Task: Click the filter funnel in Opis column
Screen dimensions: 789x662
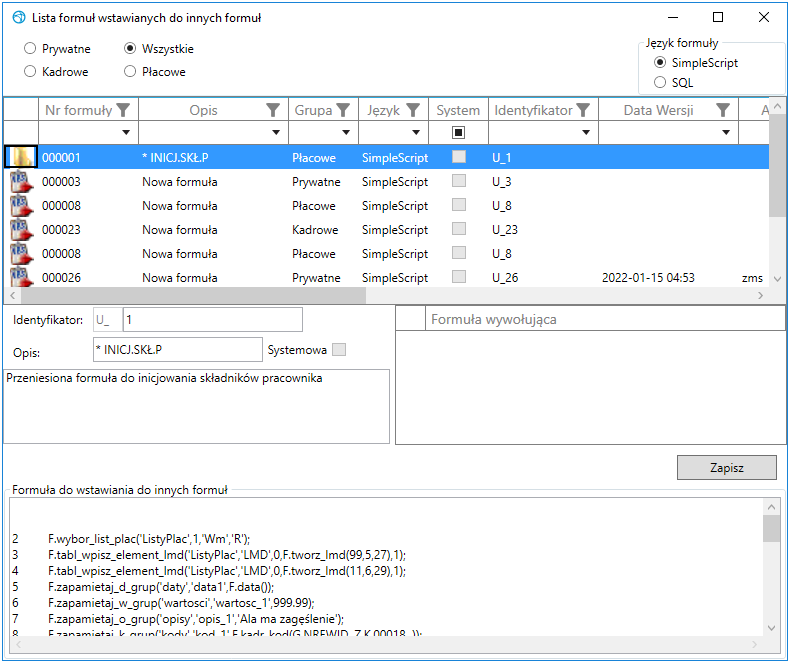Action: coord(273,110)
